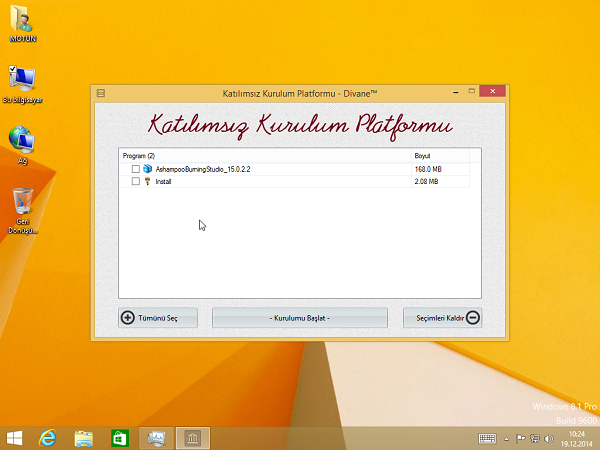Image resolution: width=600 pixels, height=450 pixels.
Task: Open the Ağ network desktop icon
Action: [22, 140]
